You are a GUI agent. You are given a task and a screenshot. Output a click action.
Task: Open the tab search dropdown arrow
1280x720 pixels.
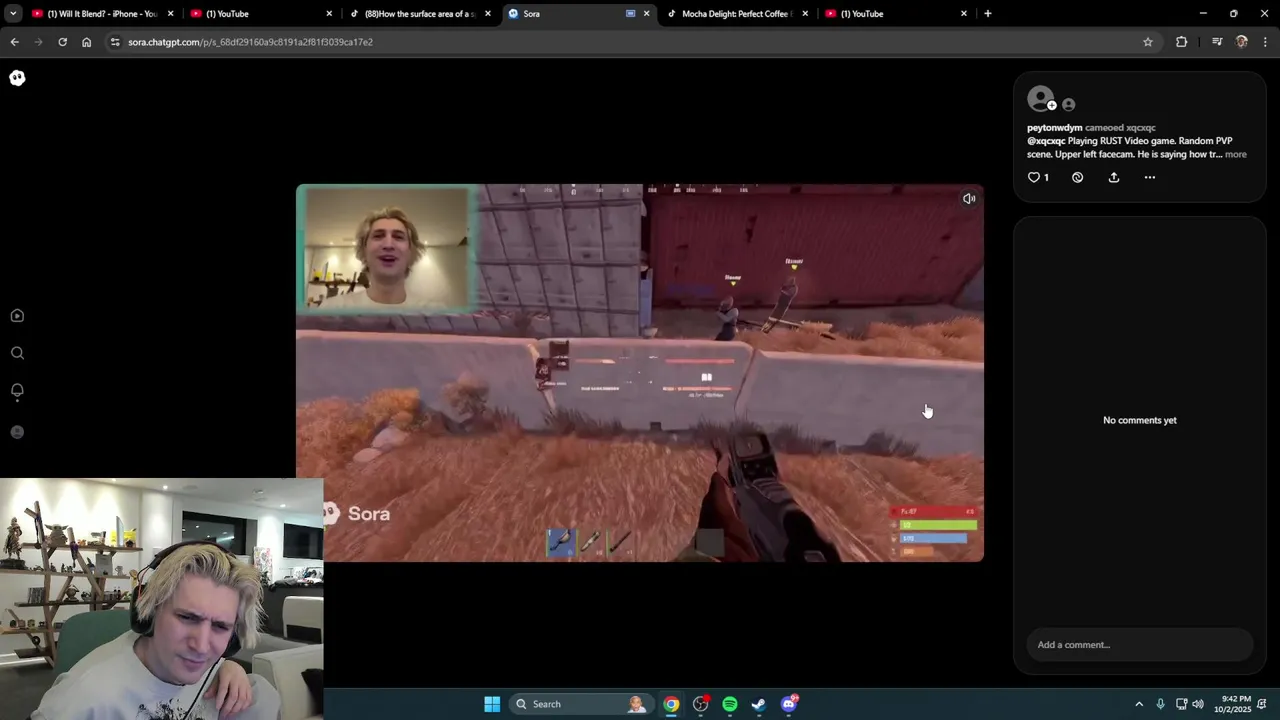(x=13, y=14)
